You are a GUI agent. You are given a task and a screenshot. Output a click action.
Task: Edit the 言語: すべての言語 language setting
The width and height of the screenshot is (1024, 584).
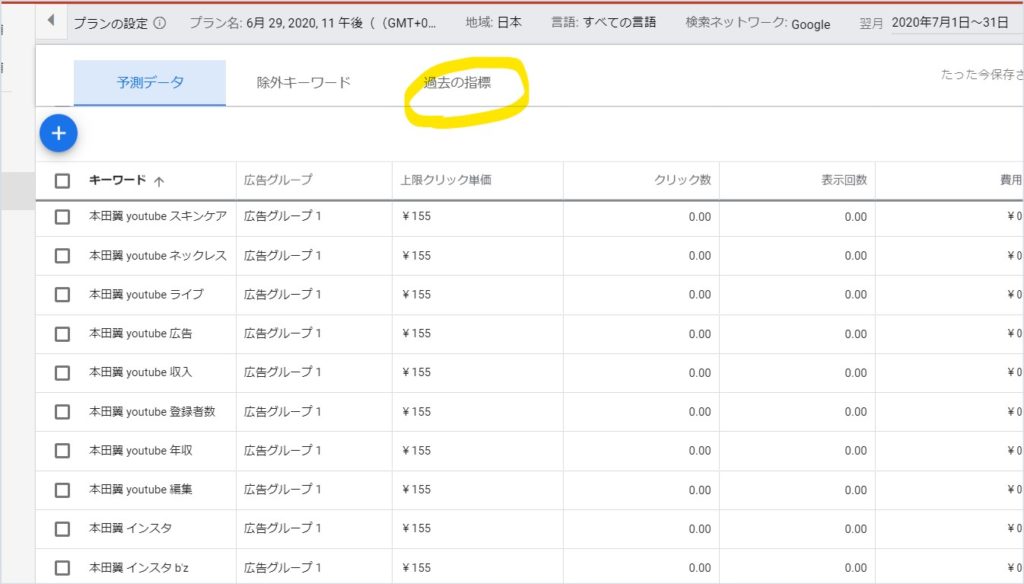[x=603, y=22]
